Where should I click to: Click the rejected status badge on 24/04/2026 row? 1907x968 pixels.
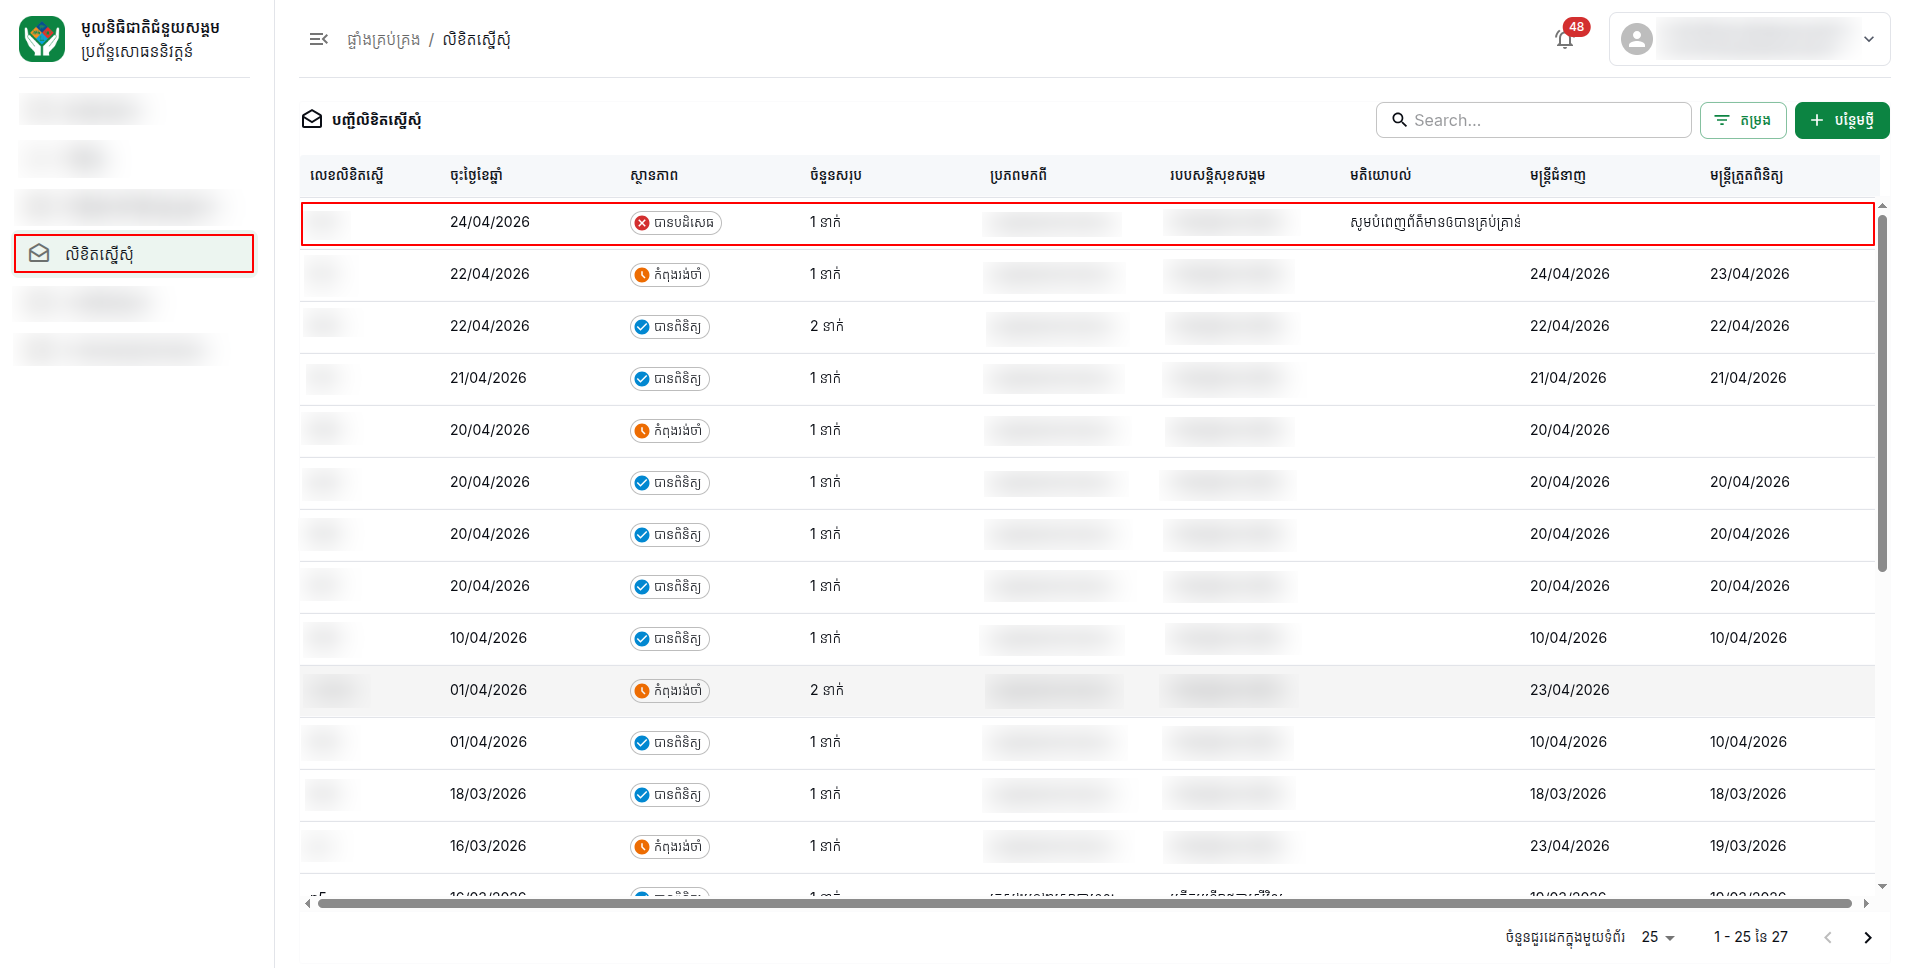[676, 223]
